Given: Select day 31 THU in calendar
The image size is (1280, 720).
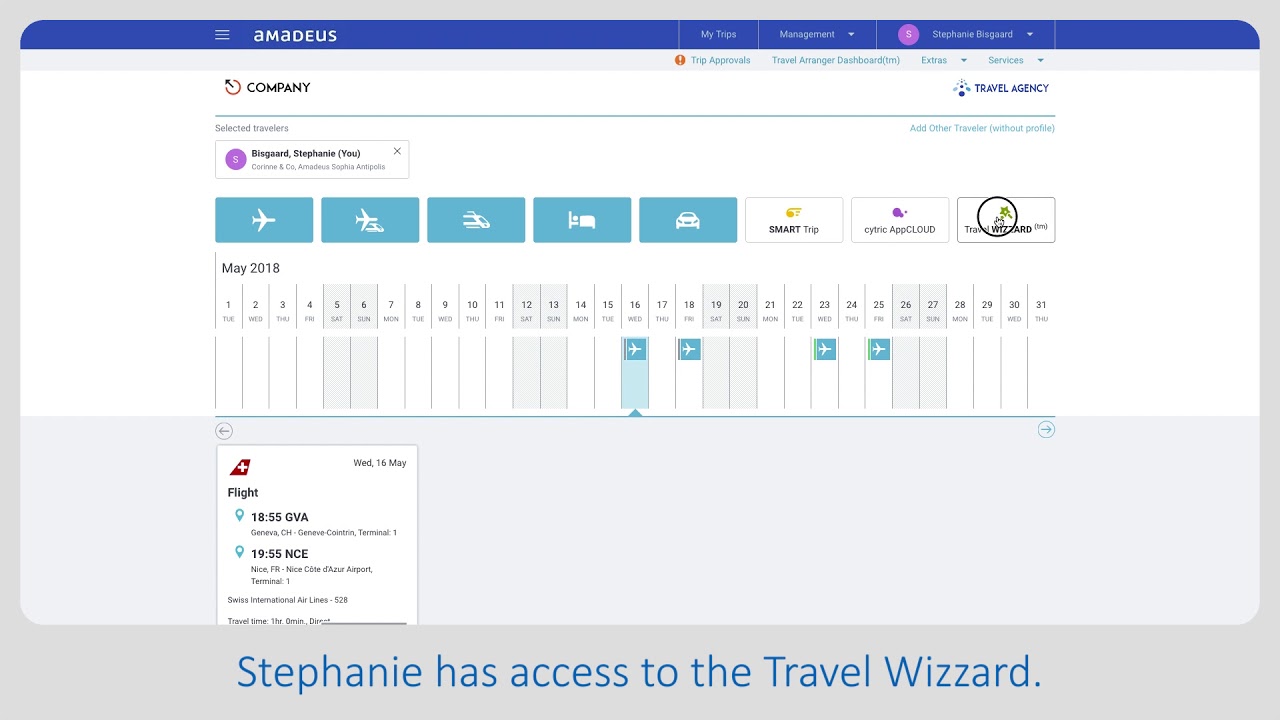Looking at the screenshot, I should click(x=1041, y=311).
